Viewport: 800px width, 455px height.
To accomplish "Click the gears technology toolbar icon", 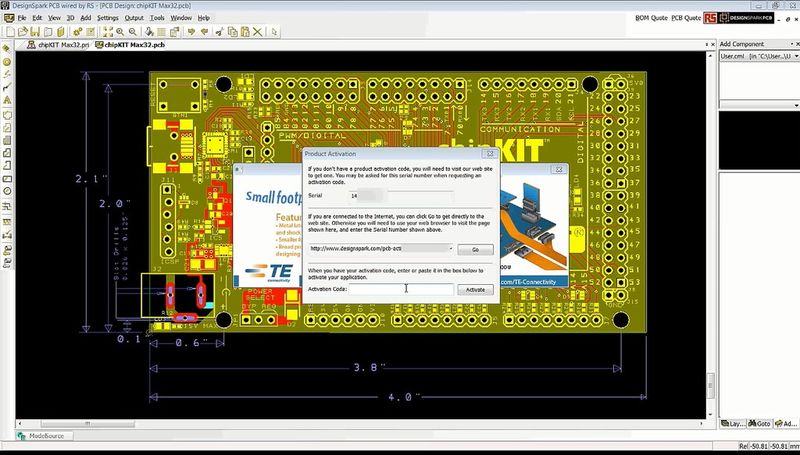I will pyautogui.click(x=78, y=32).
